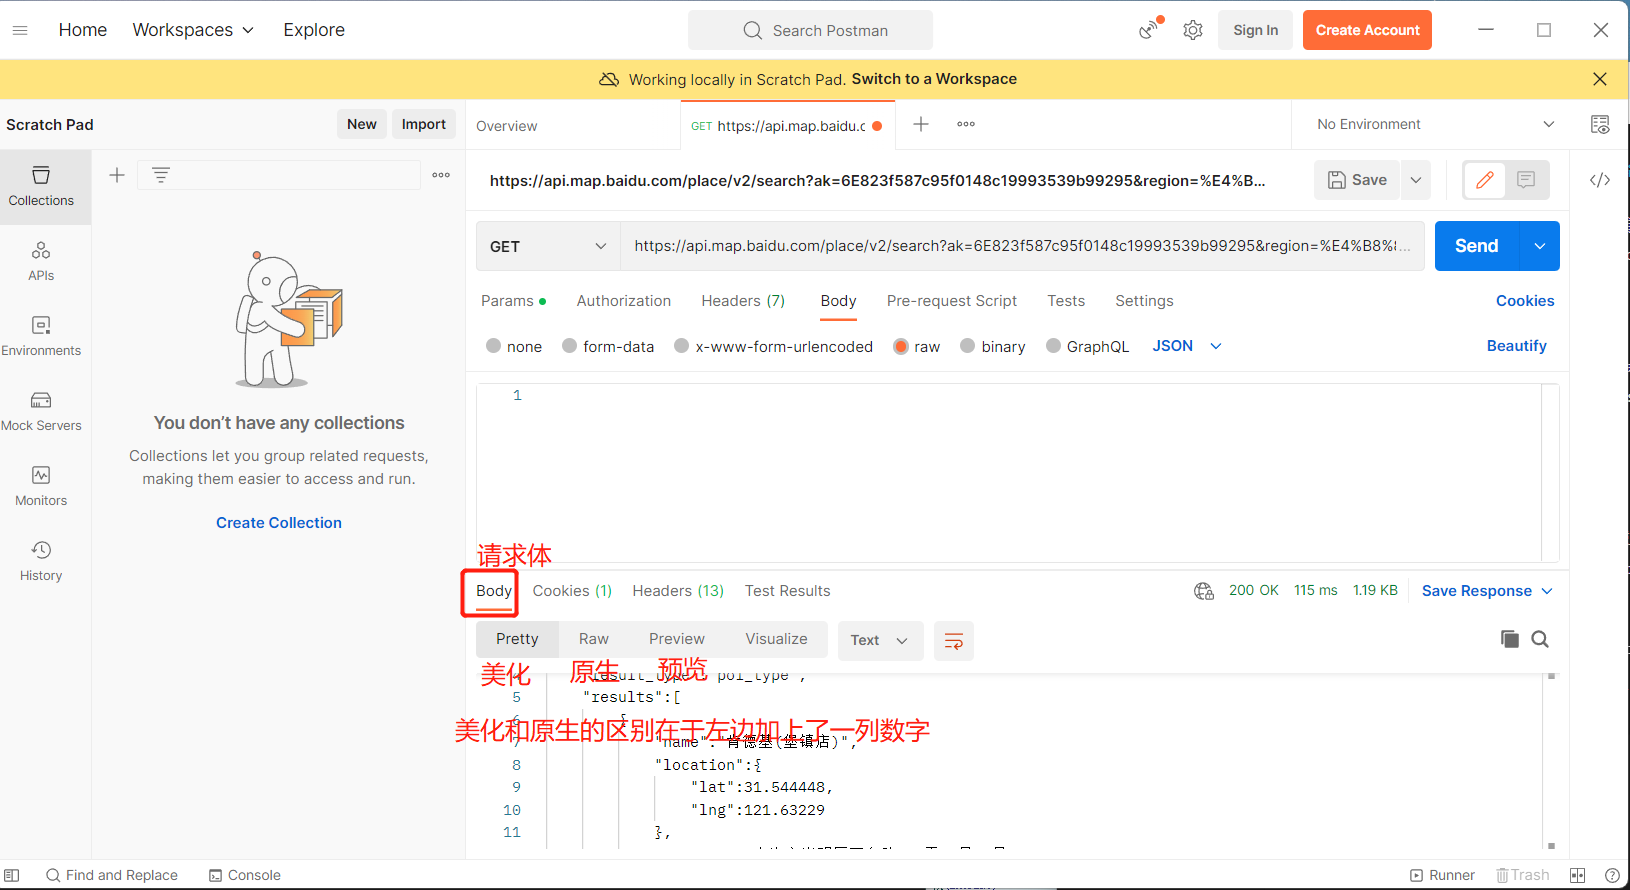Switch to the Authorization tab
1630x890 pixels.
(x=624, y=301)
